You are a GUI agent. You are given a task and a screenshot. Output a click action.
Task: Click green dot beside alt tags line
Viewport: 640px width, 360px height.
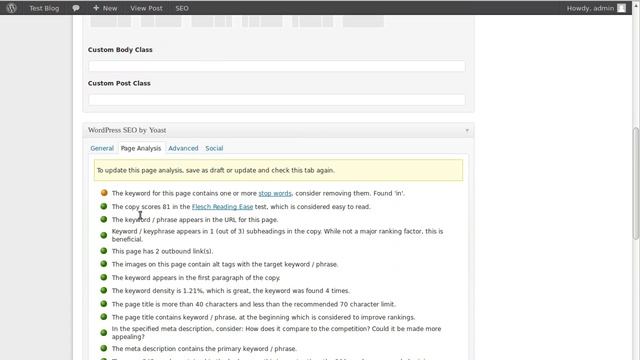(104, 264)
